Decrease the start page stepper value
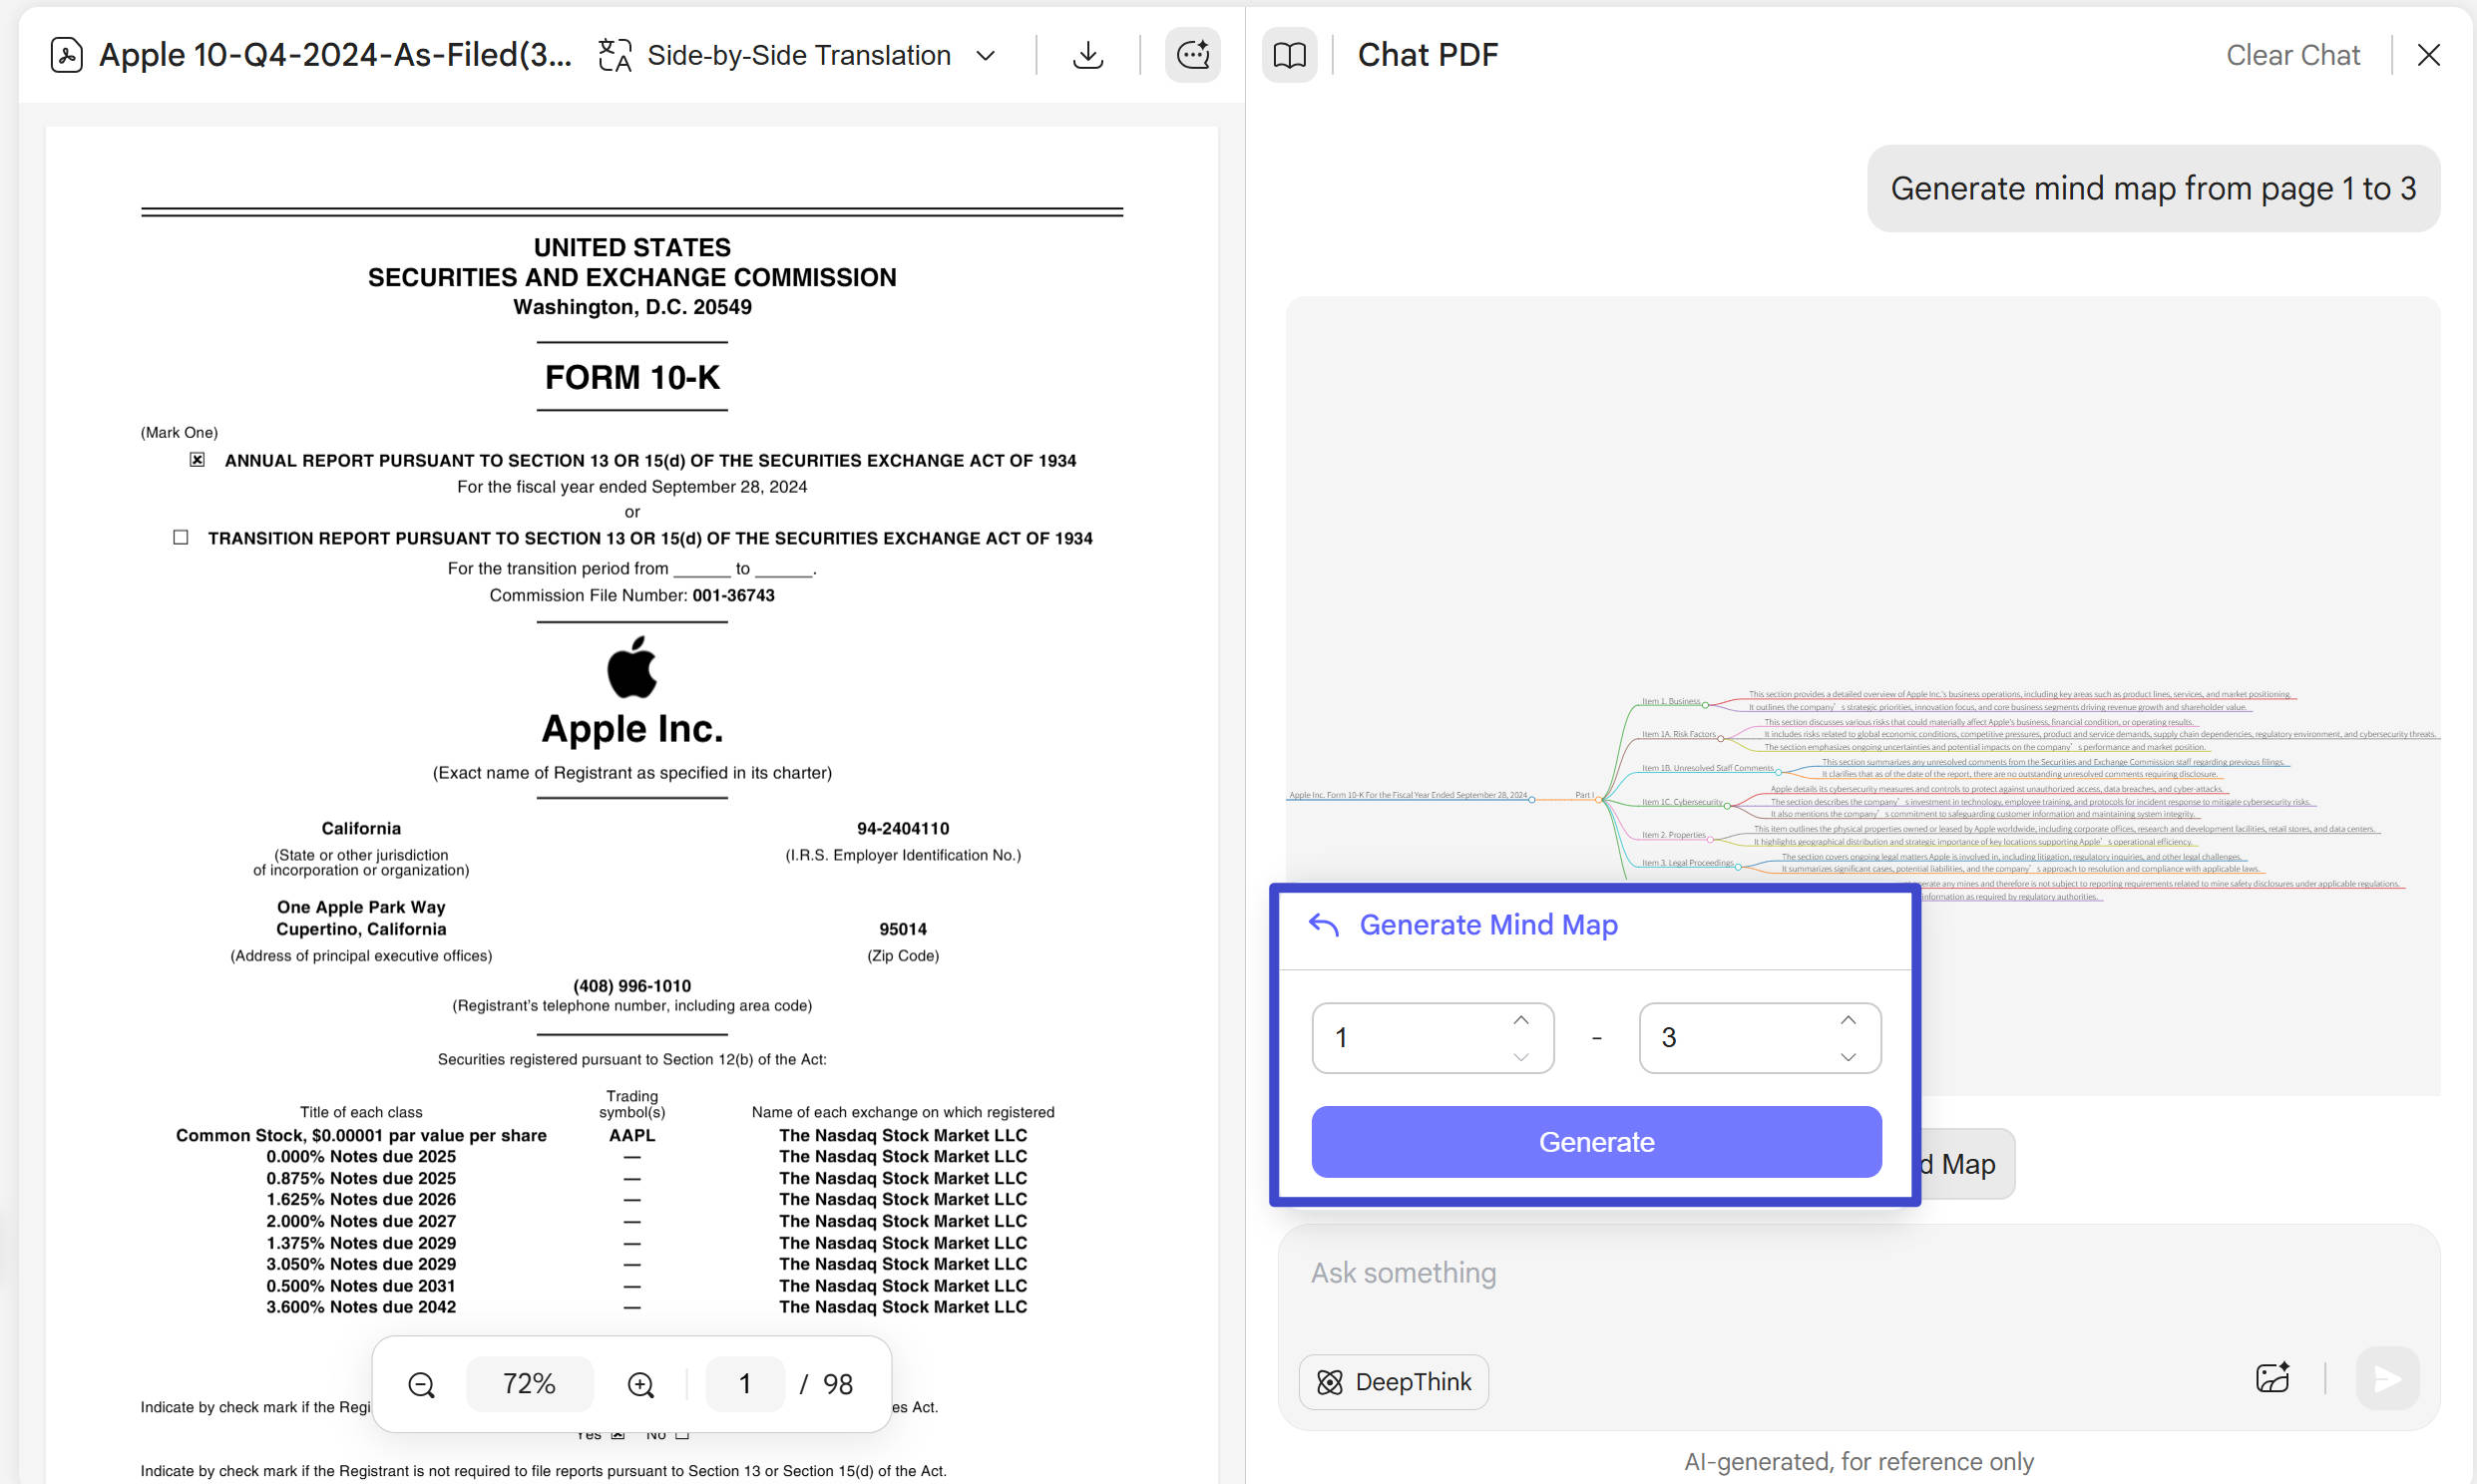Viewport: 2477px width, 1484px height. click(1521, 1057)
